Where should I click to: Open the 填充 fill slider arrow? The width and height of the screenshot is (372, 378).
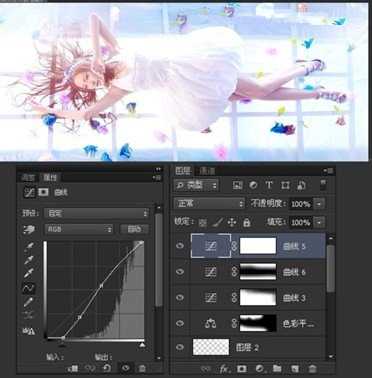coord(319,222)
